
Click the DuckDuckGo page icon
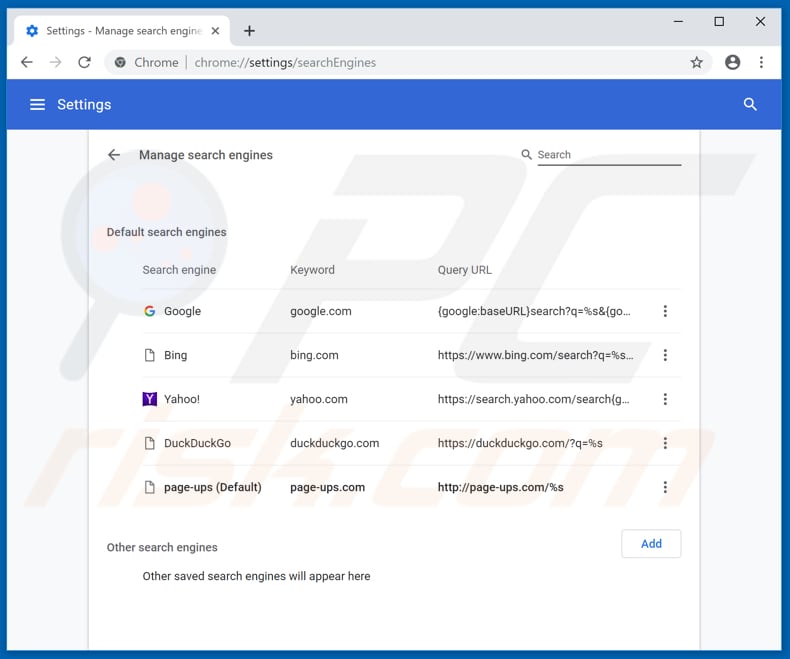(x=150, y=443)
